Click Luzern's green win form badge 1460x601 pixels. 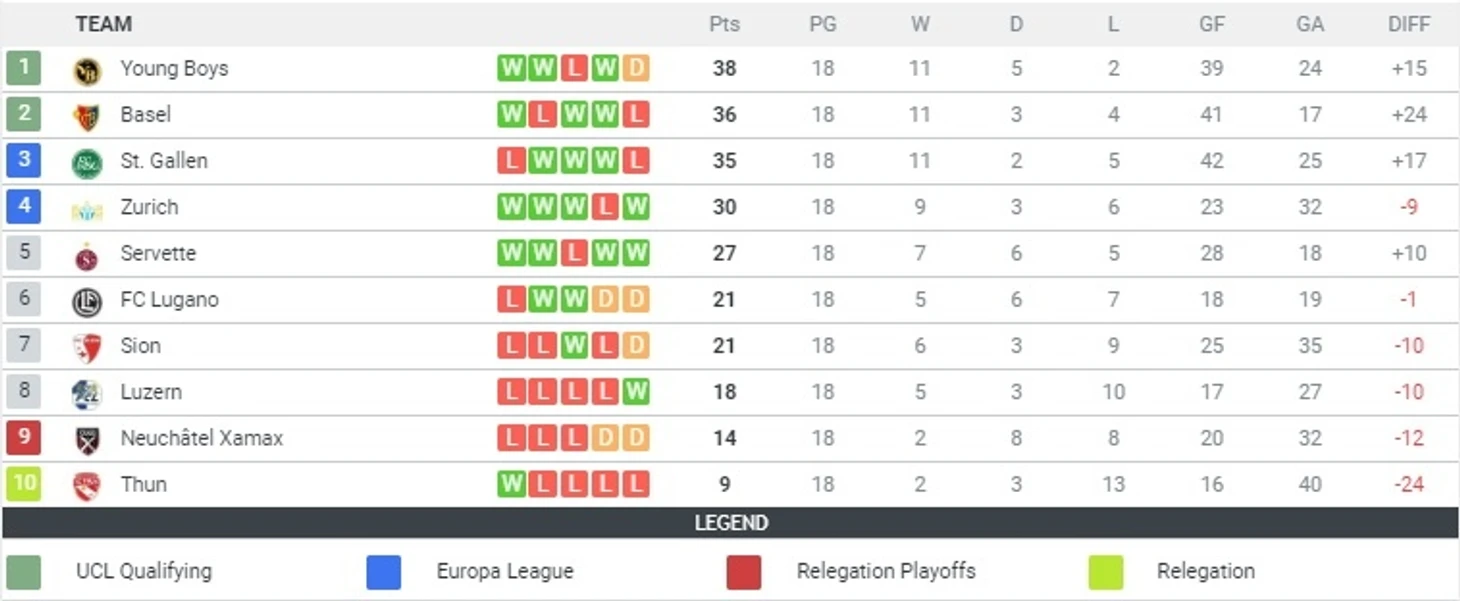pyautogui.click(x=636, y=392)
